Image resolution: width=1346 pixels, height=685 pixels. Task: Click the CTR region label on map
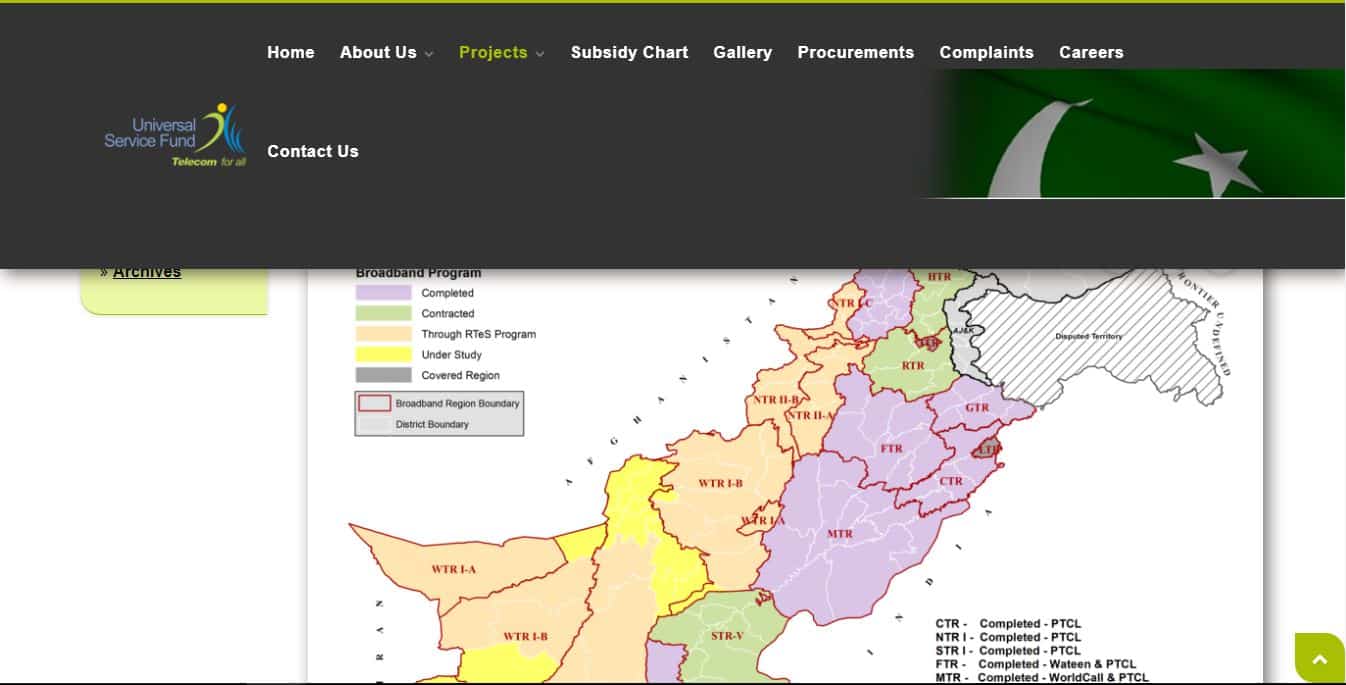coord(951,481)
